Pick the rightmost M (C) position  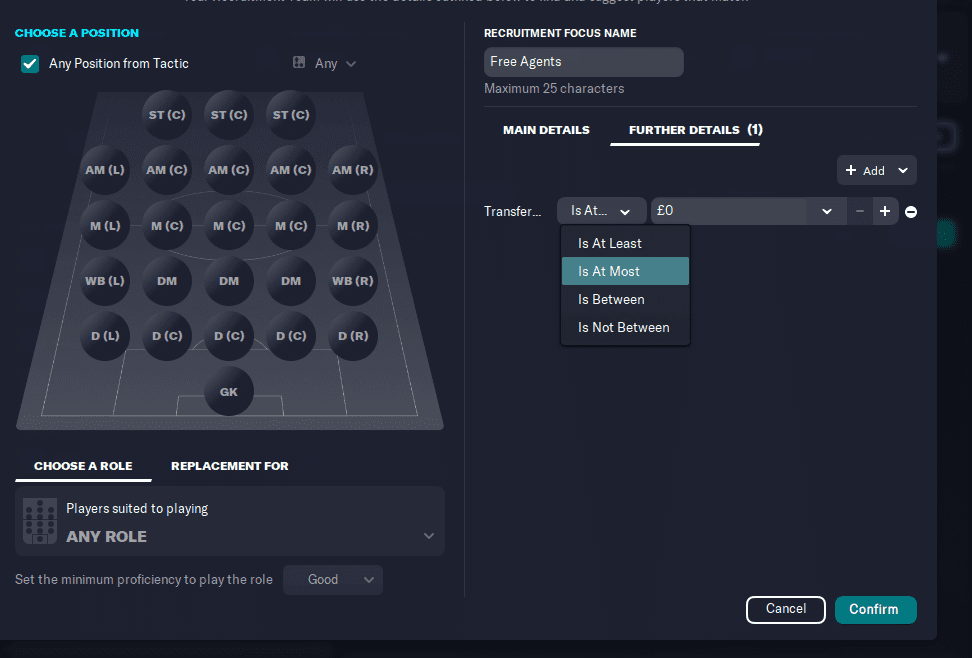[291, 226]
